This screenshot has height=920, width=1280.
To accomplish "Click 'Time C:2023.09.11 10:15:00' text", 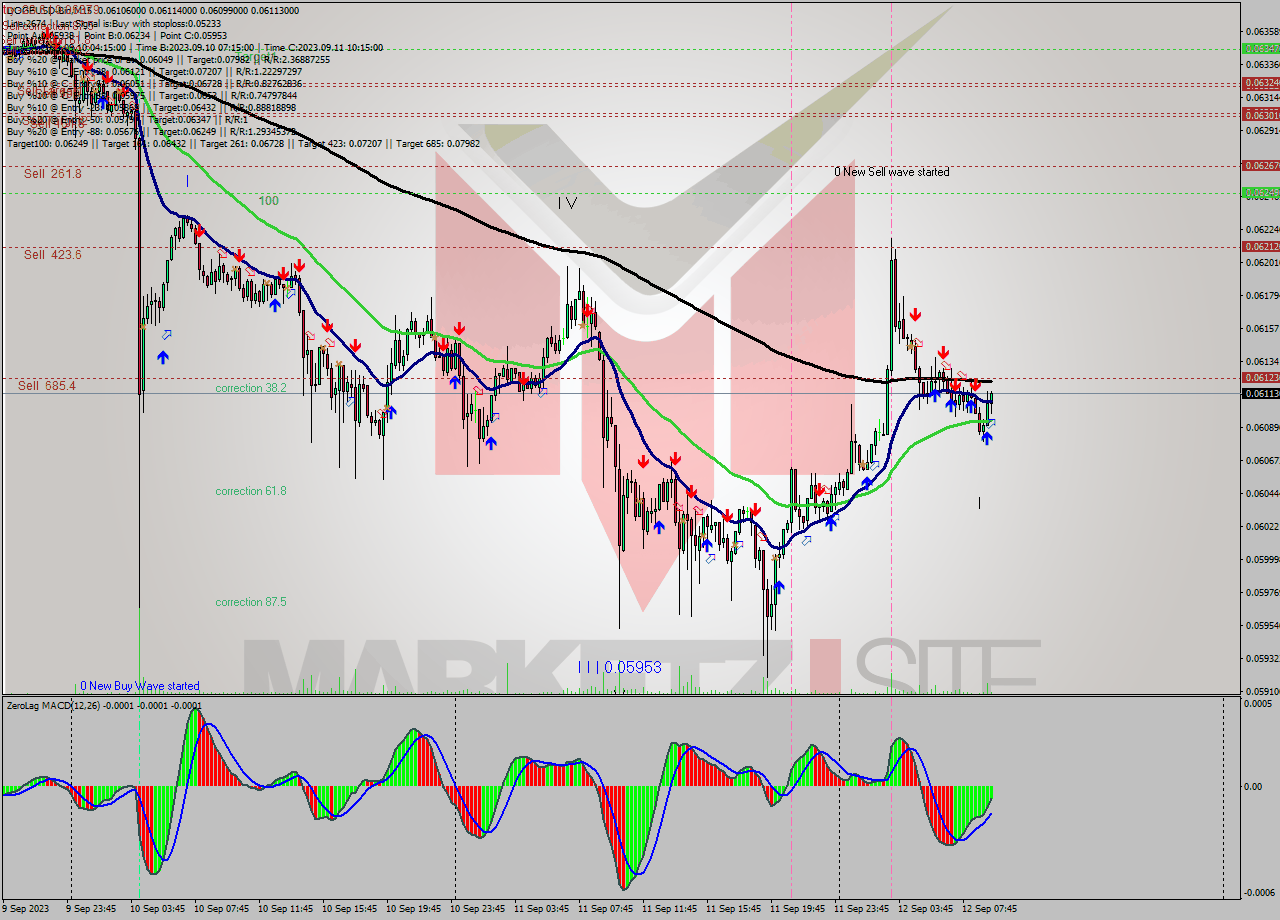I will click(325, 47).
